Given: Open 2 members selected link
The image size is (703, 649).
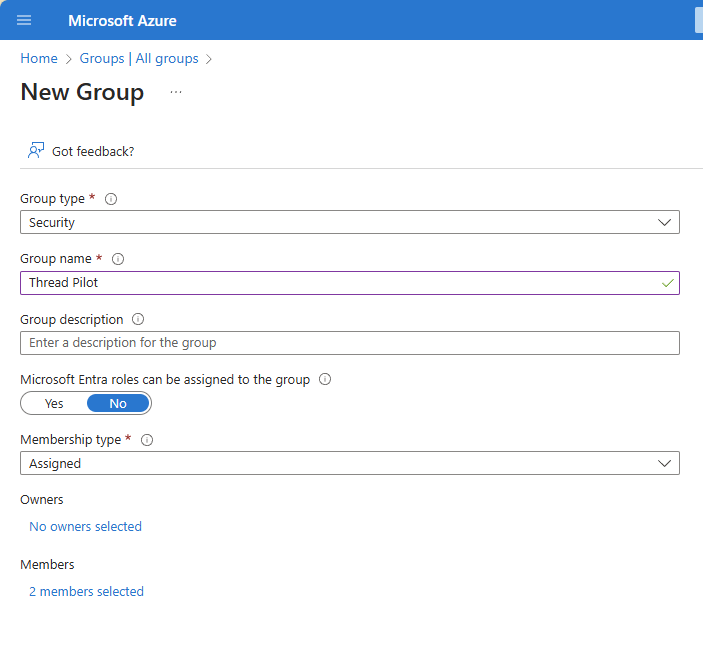Looking at the screenshot, I should (86, 592).
